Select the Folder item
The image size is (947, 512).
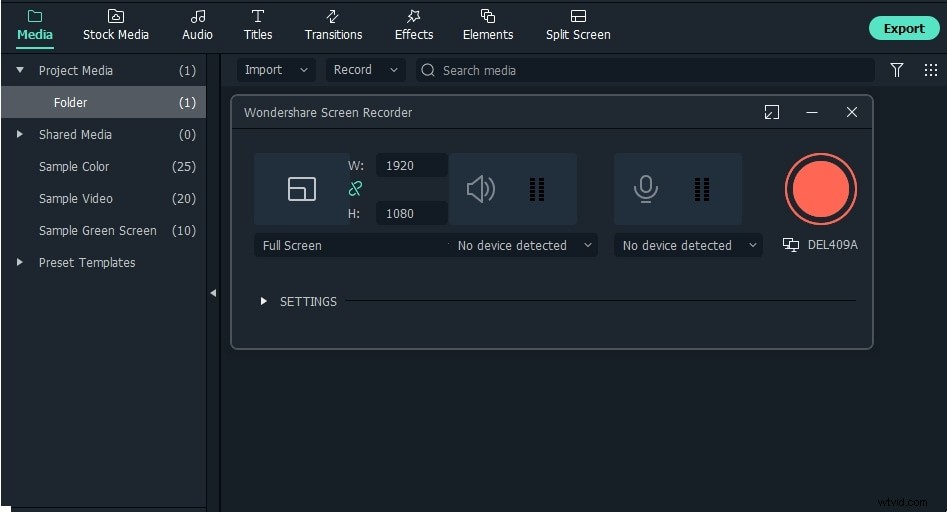pyautogui.click(x=103, y=102)
